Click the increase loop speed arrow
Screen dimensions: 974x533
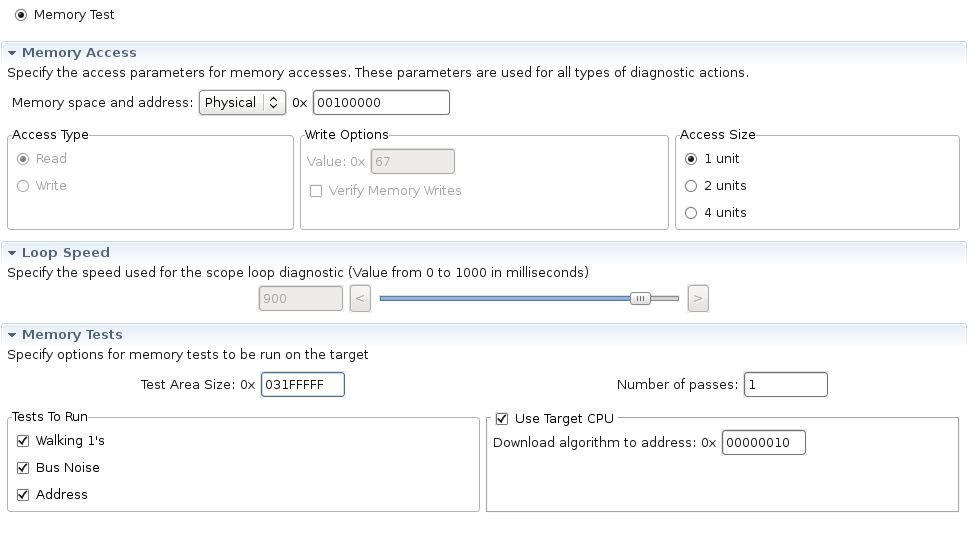tap(698, 298)
